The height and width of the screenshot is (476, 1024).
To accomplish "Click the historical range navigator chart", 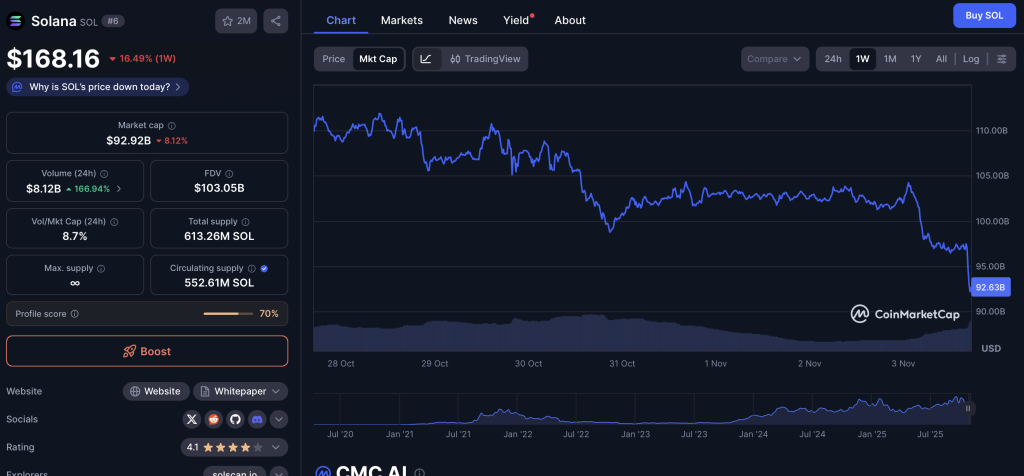I will (x=642, y=409).
